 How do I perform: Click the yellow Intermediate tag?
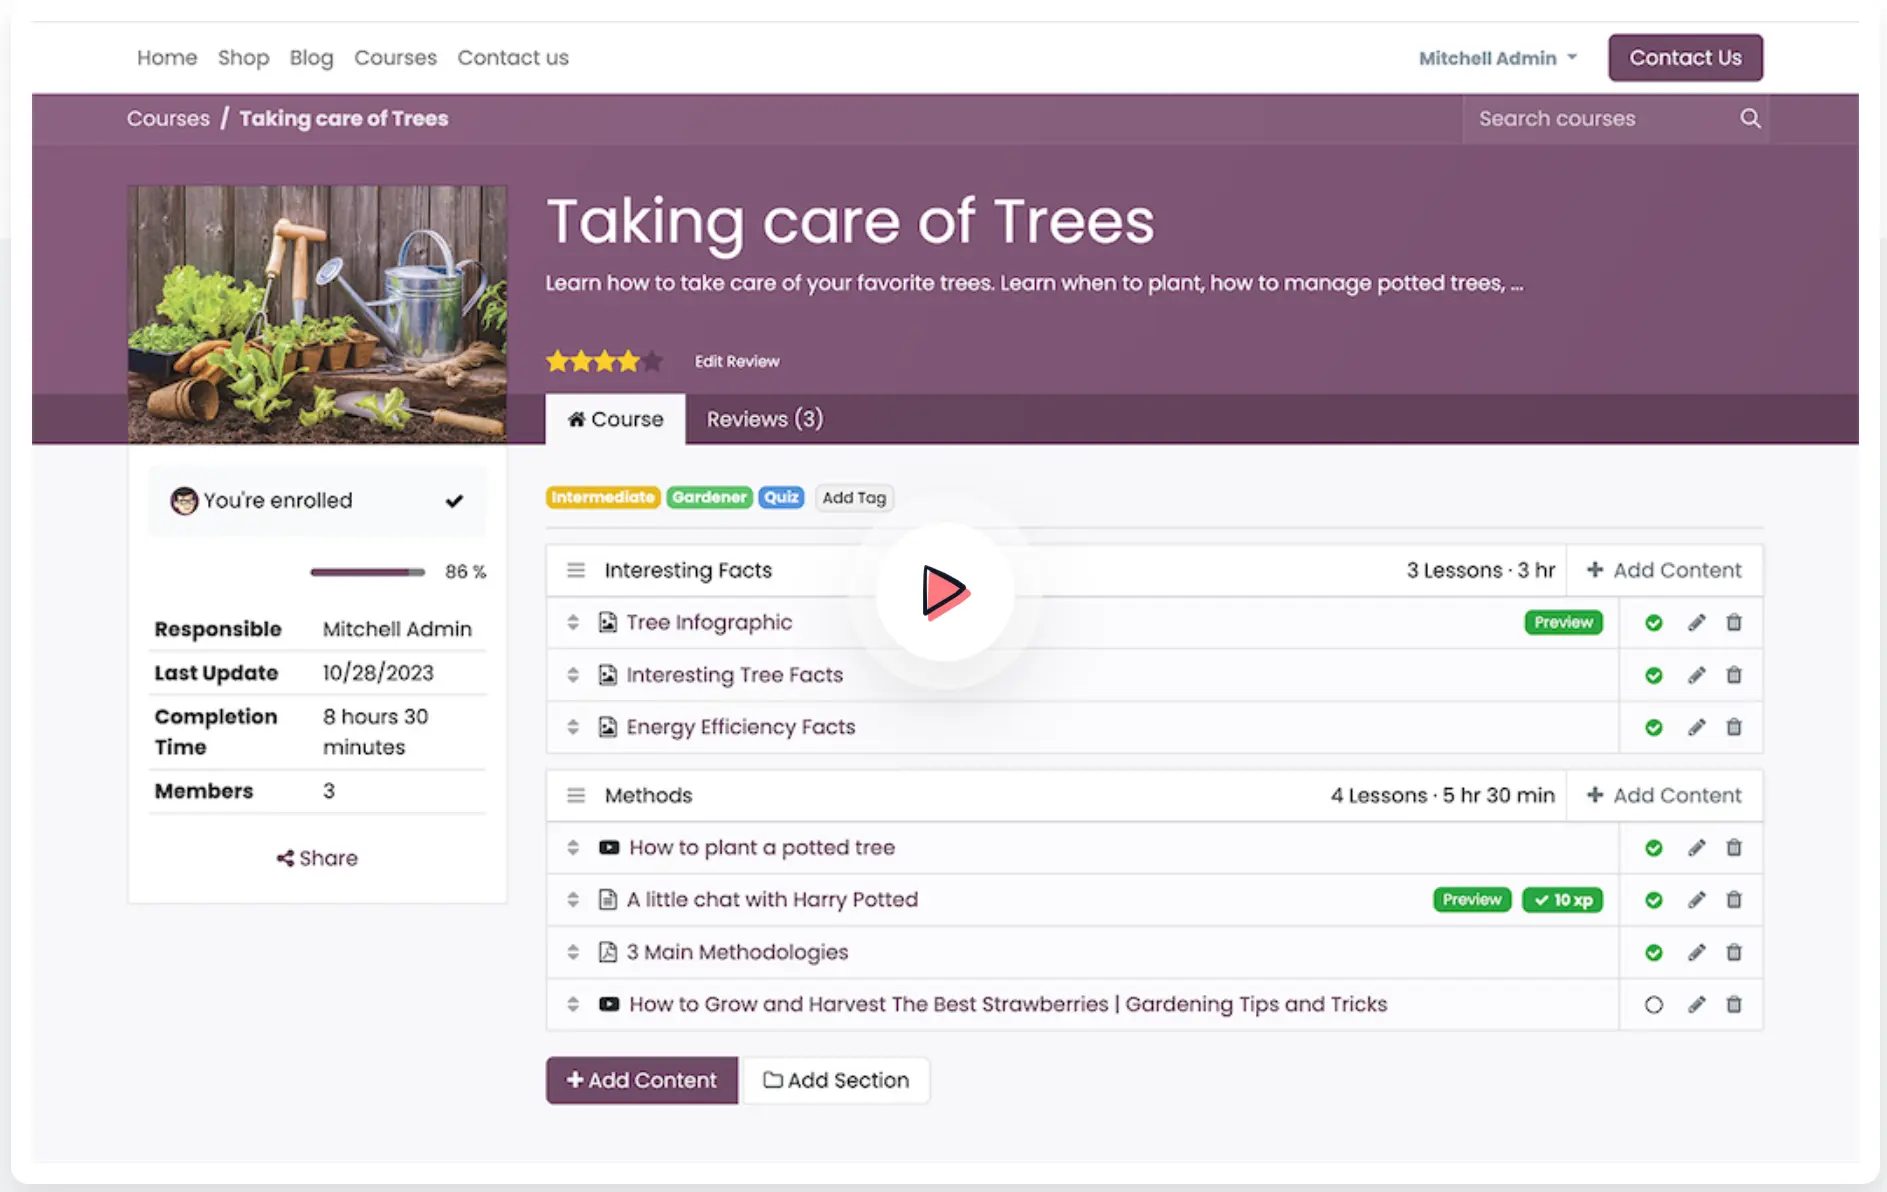pos(603,497)
